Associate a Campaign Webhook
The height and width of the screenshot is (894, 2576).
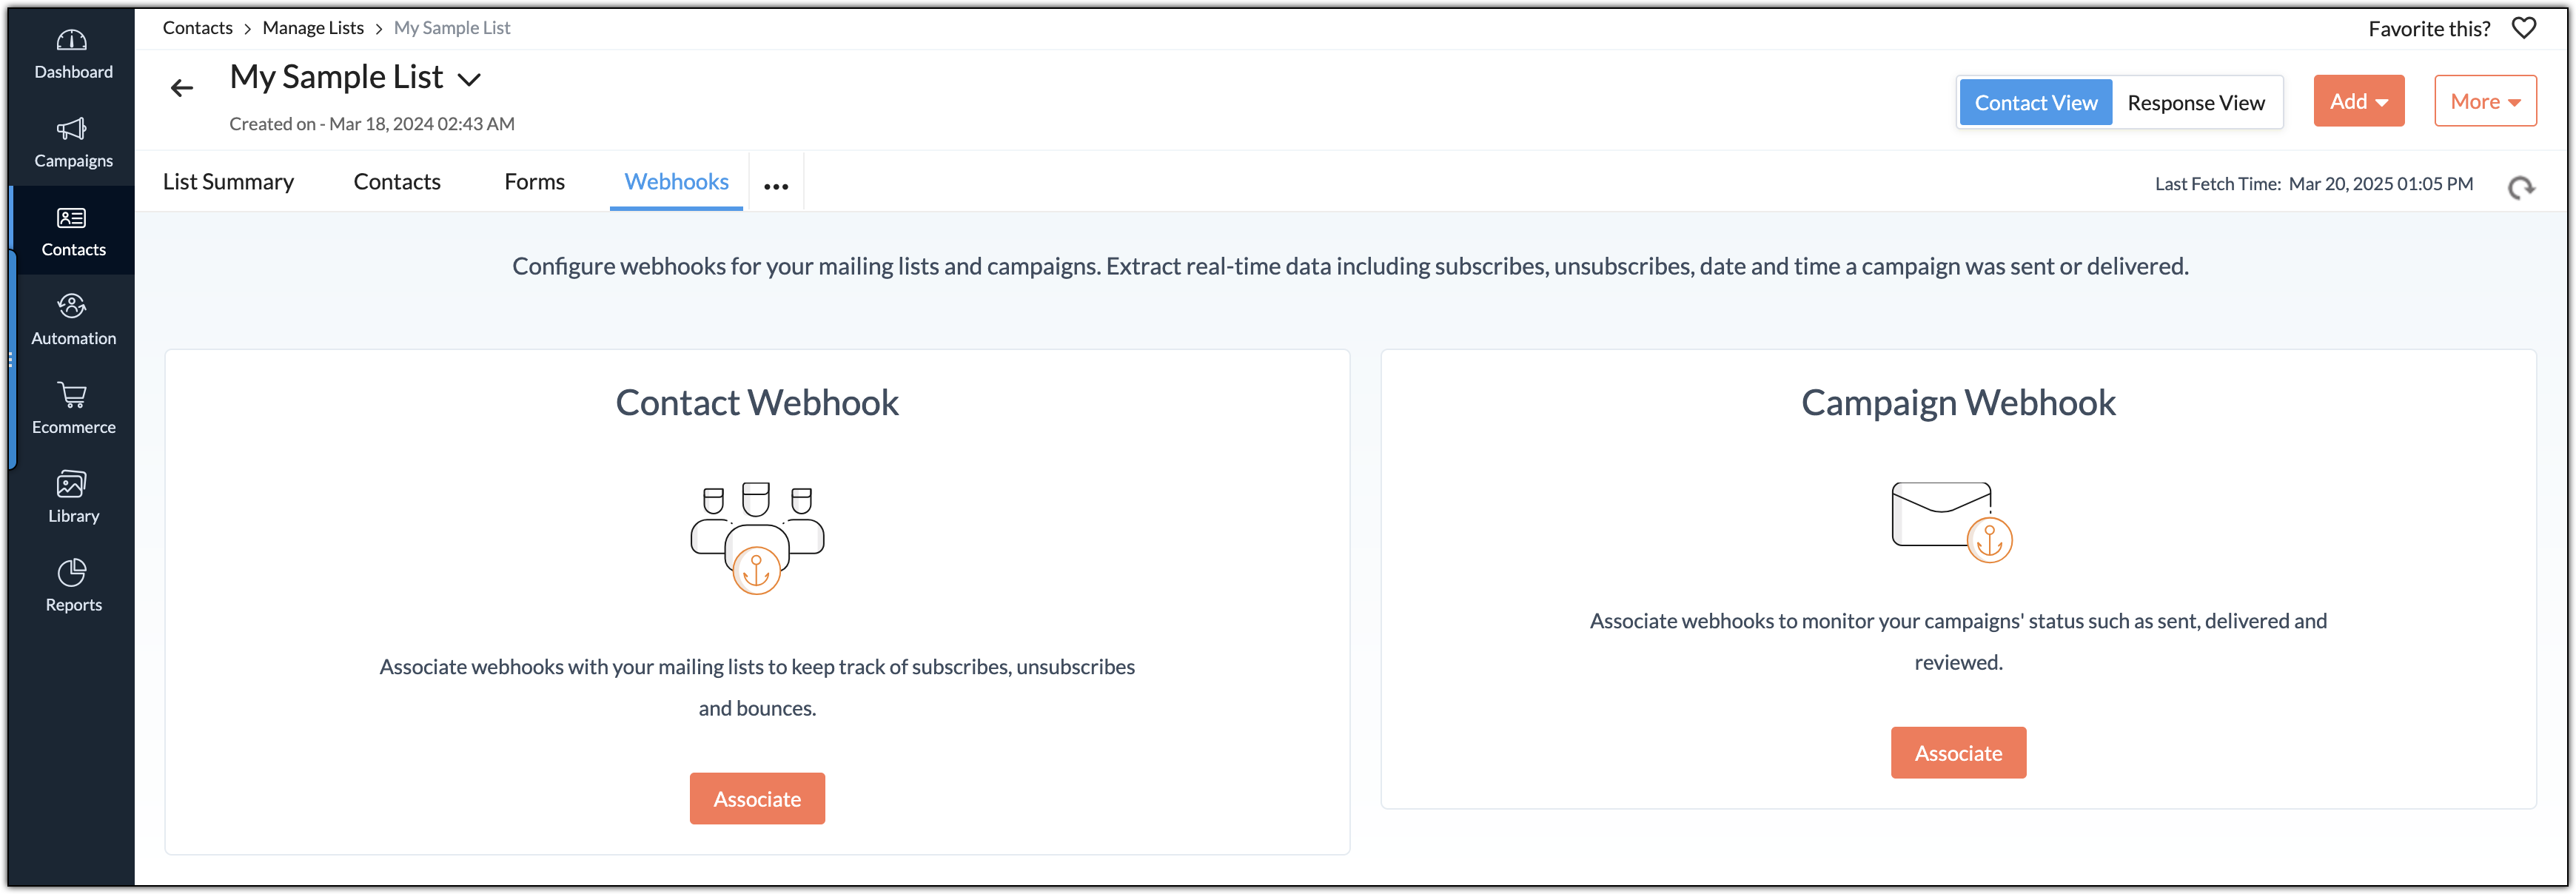[1958, 752]
